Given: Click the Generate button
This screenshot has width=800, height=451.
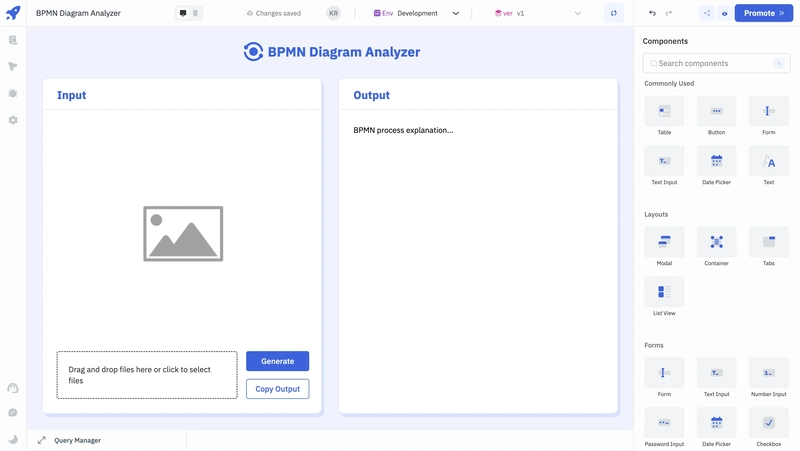Looking at the screenshot, I should click(278, 361).
